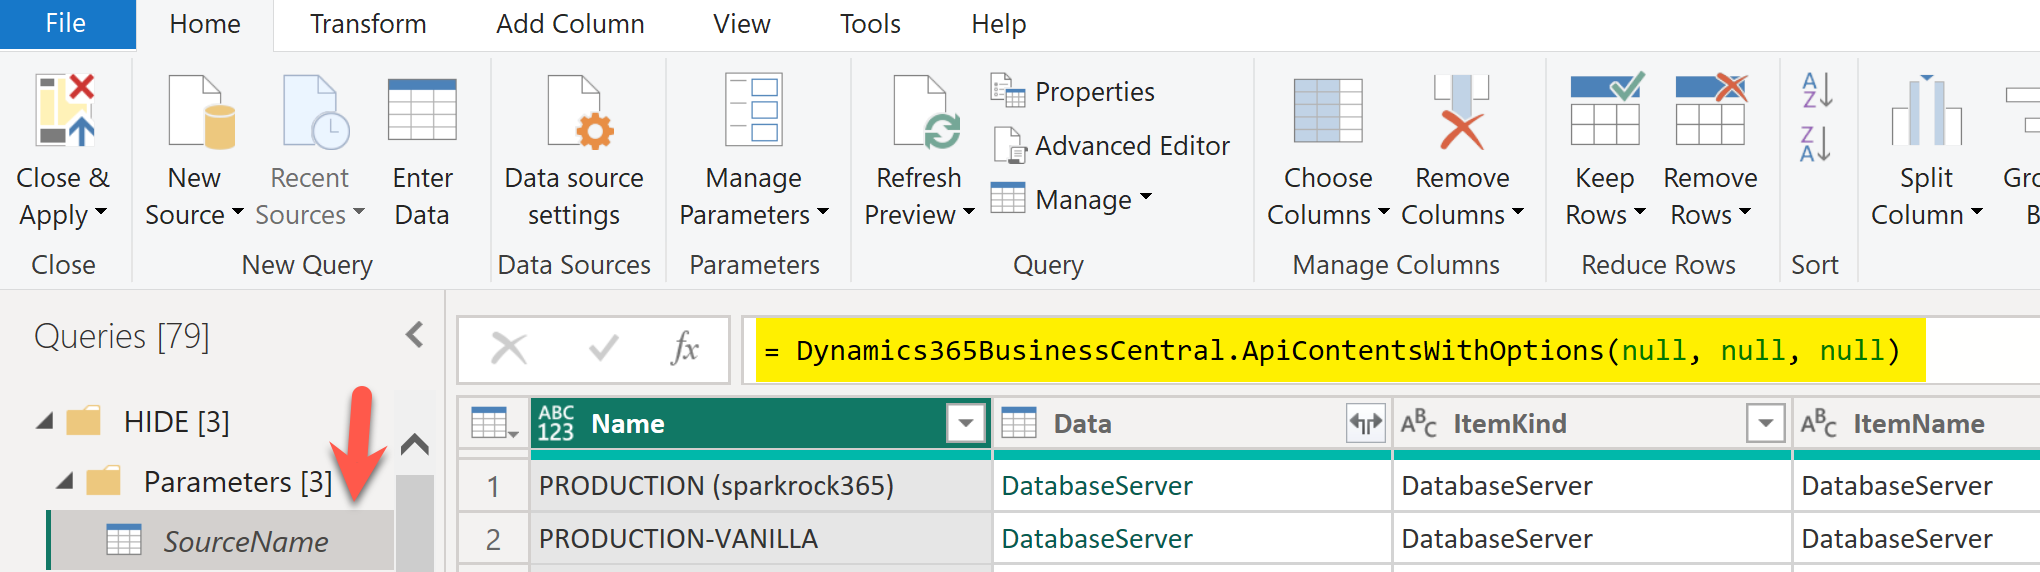This screenshot has height=572, width=2040.
Task: Click ItemName DatabaseServer cell in row 2
Action: [1917, 539]
